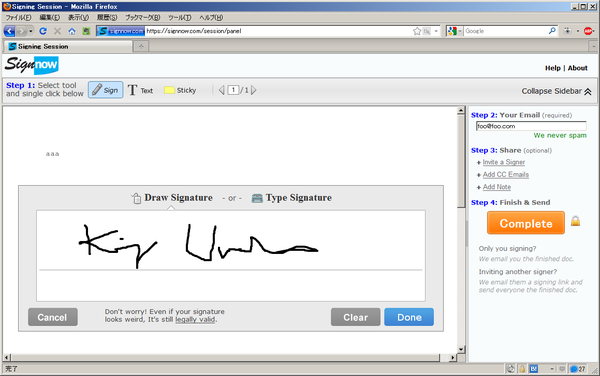Select the Sticky note tool
Screen dimensions: 600x376
point(180,90)
